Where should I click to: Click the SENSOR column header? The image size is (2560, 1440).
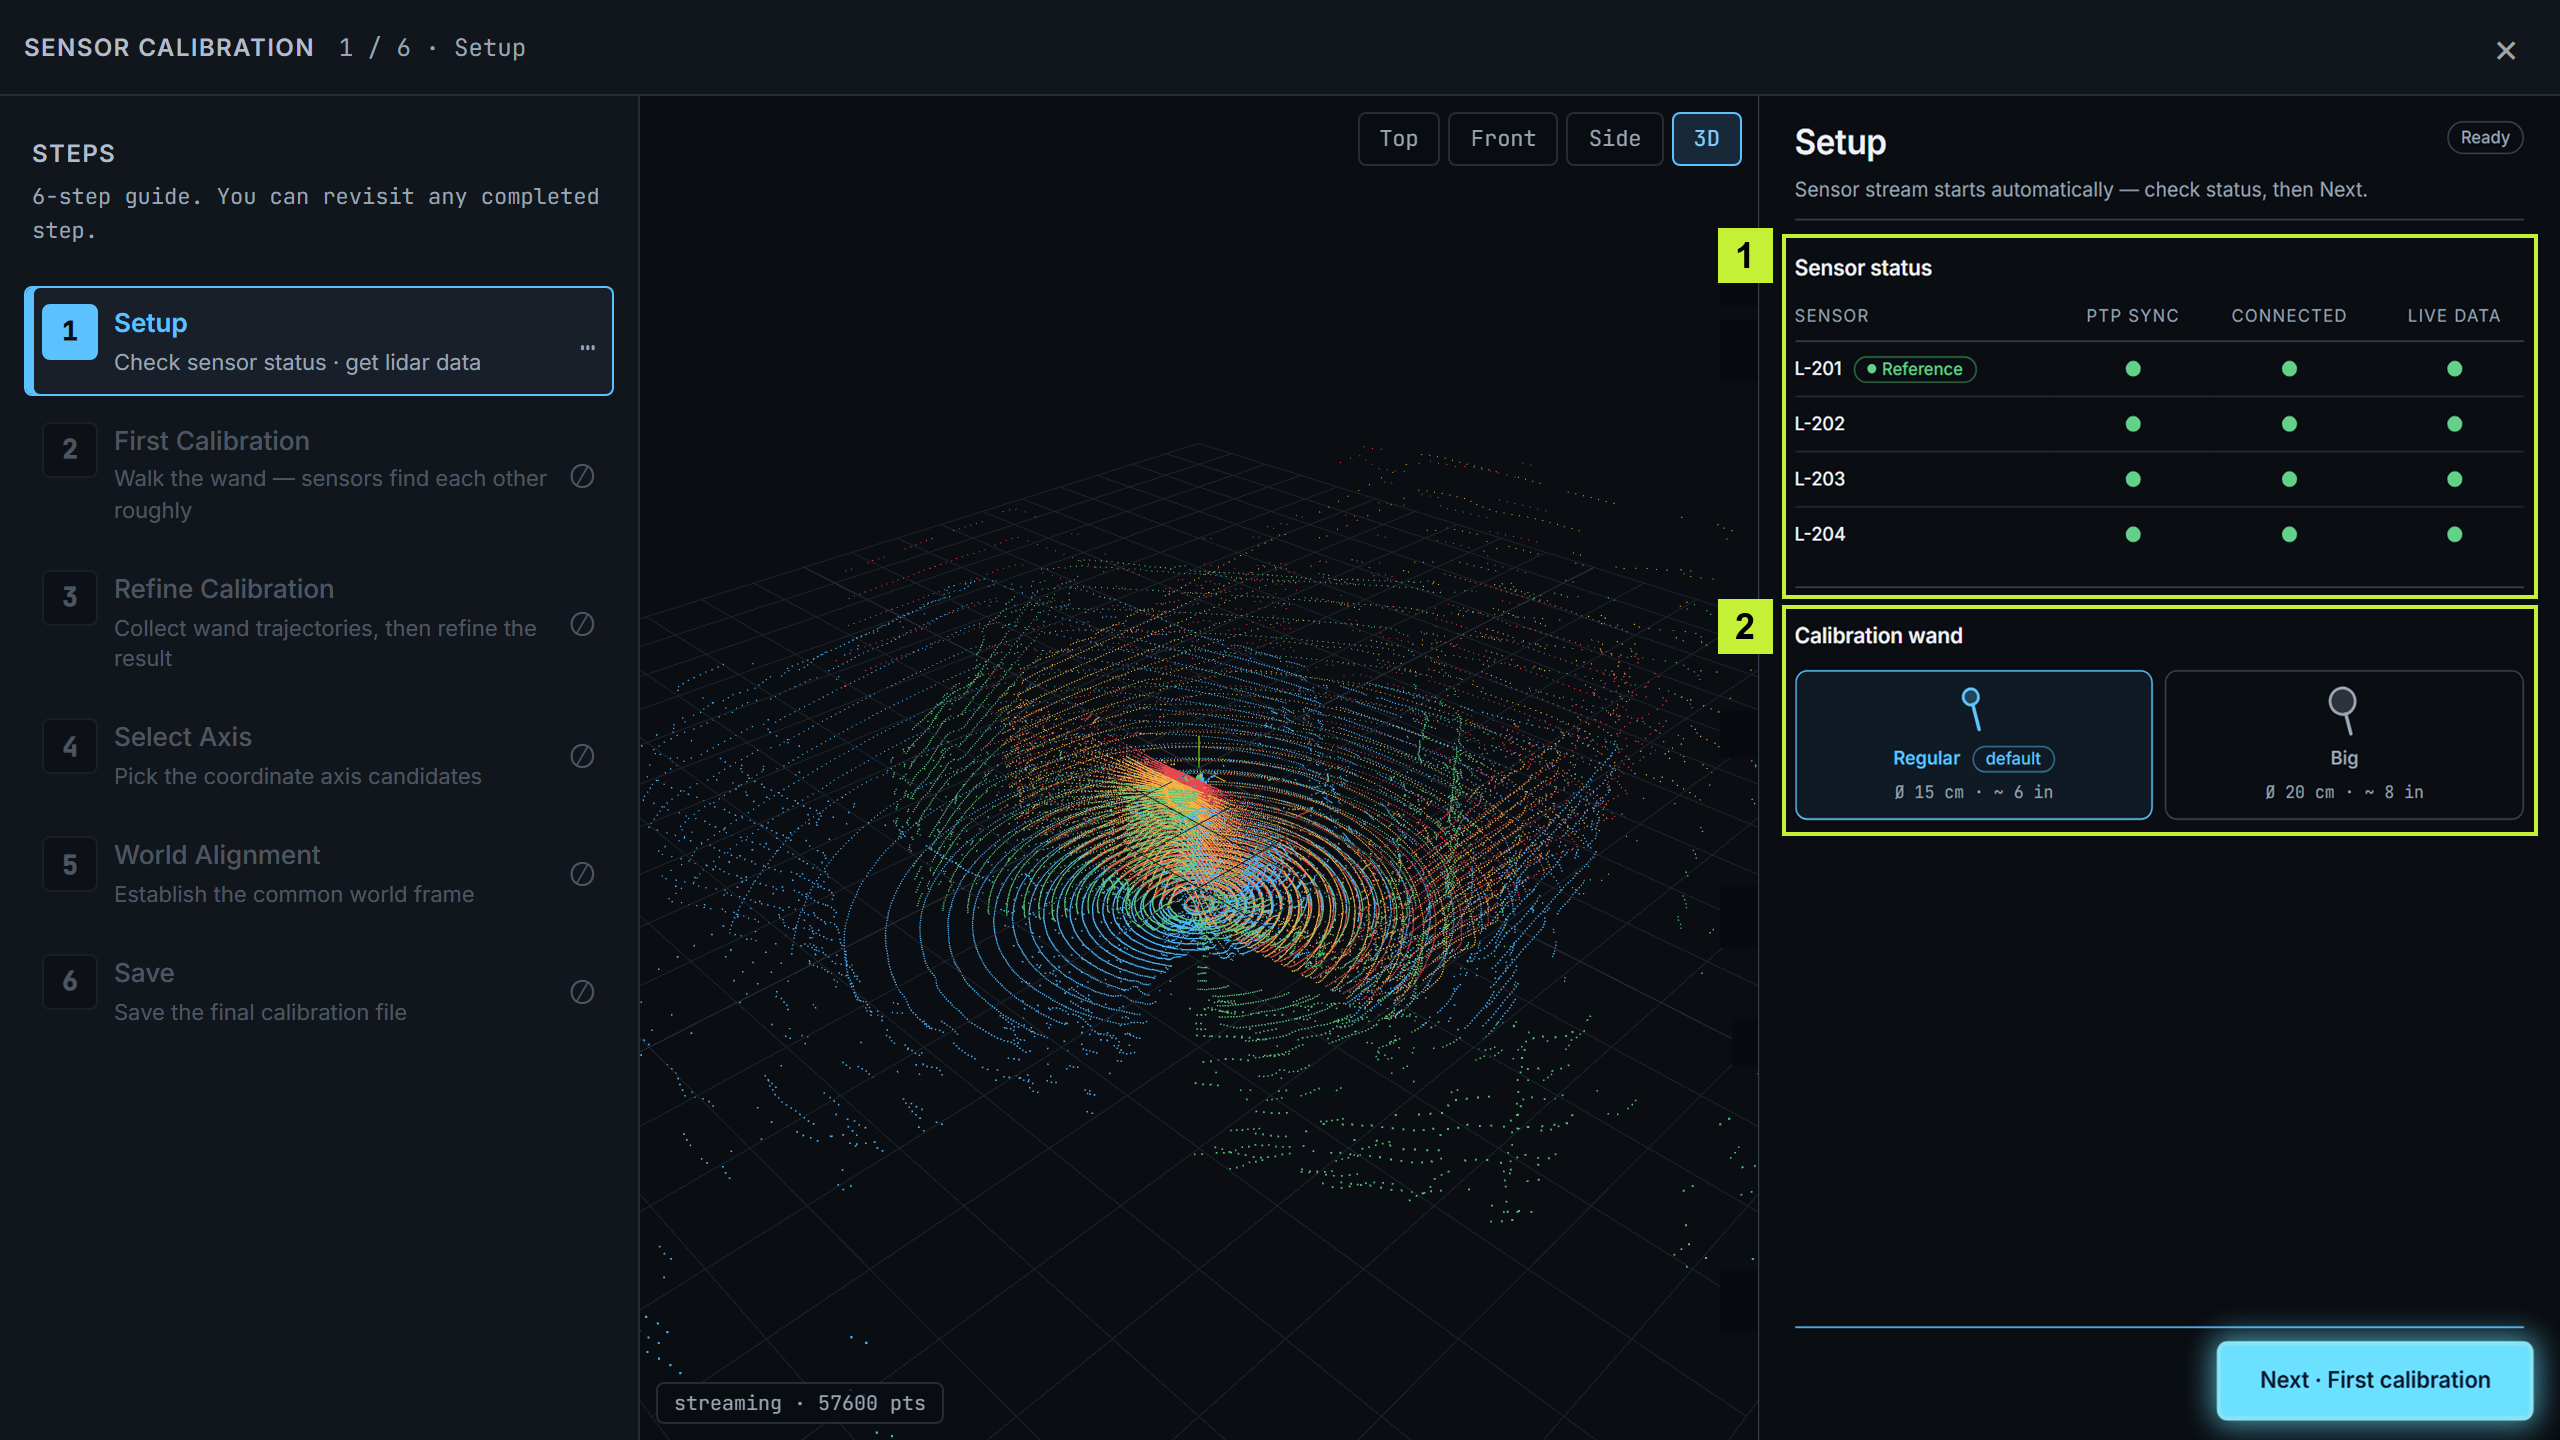coord(1831,316)
